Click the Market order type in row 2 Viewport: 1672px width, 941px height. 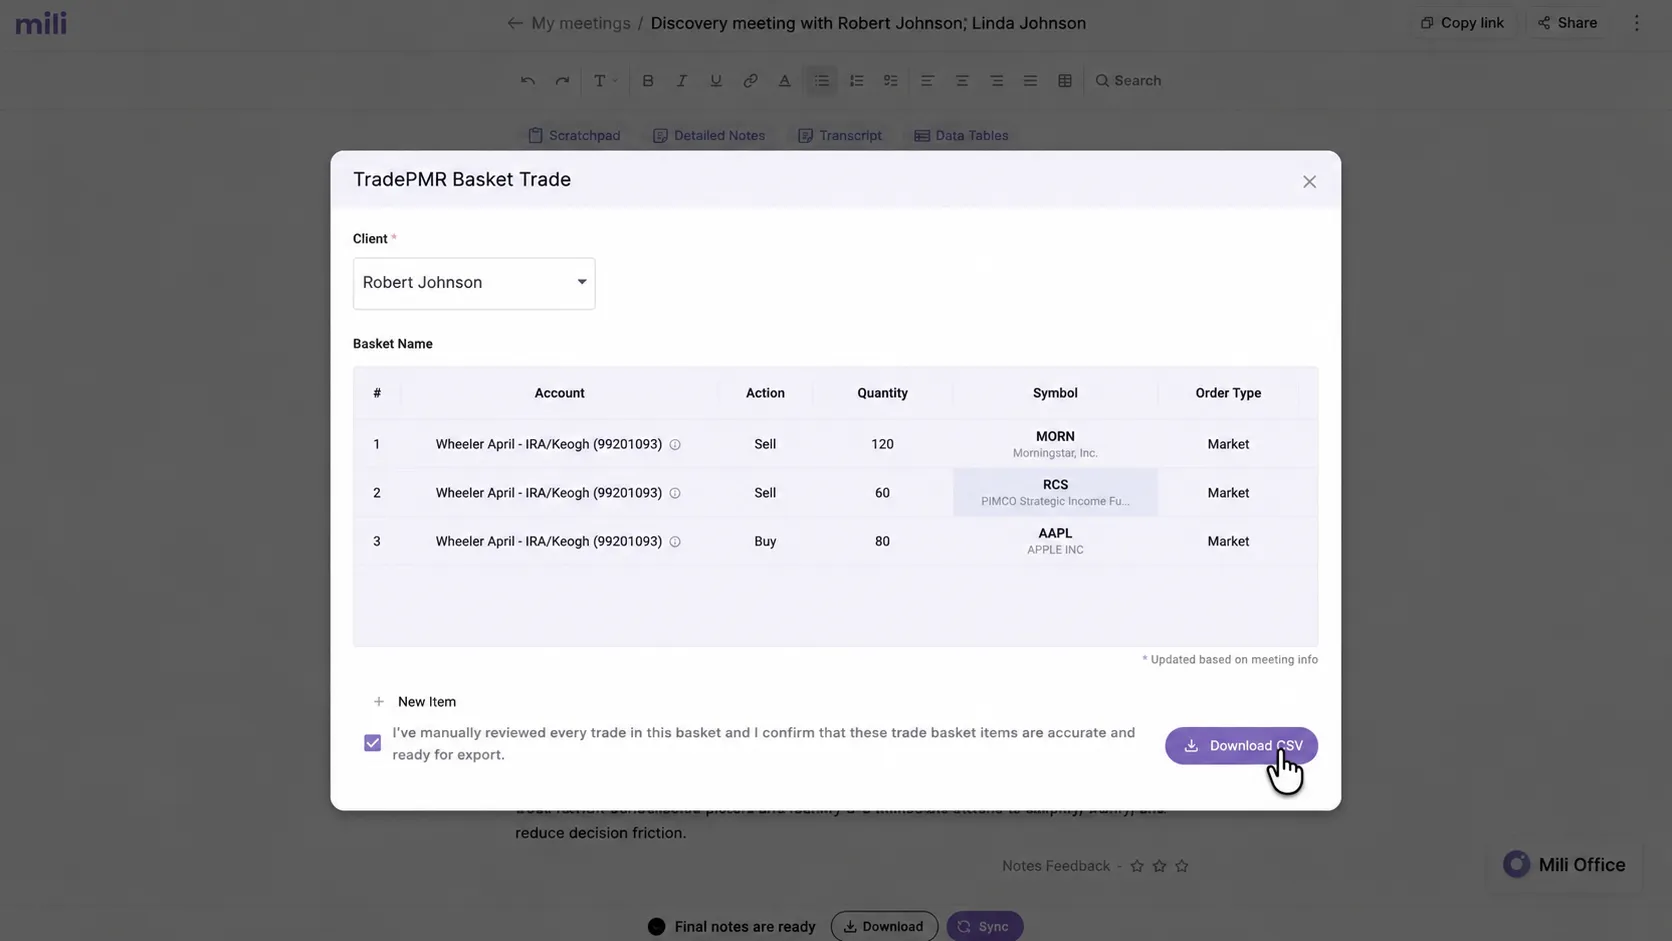click(1228, 493)
